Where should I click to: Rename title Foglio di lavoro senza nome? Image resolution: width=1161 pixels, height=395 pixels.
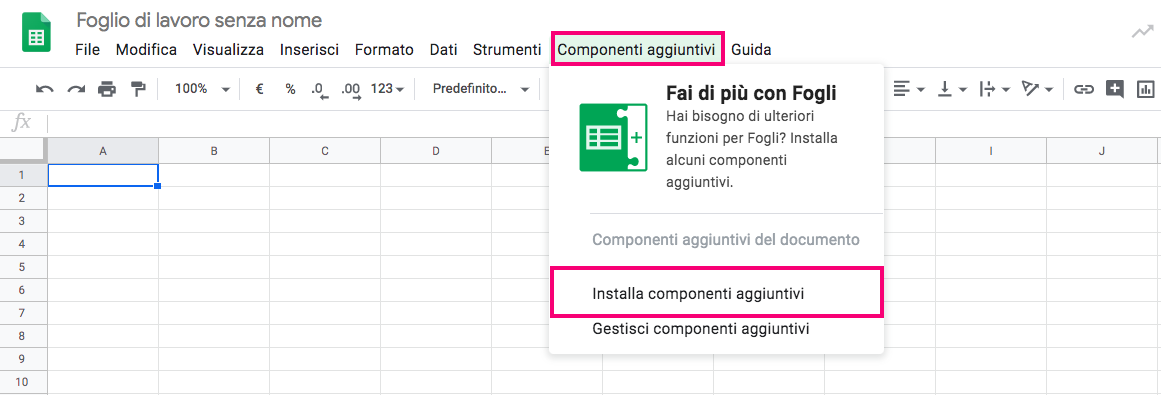click(199, 20)
